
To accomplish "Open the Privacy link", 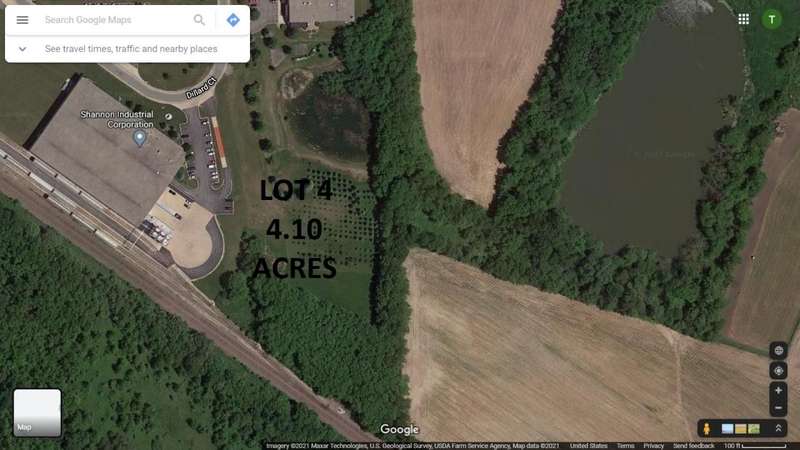I will click(x=654, y=446).
